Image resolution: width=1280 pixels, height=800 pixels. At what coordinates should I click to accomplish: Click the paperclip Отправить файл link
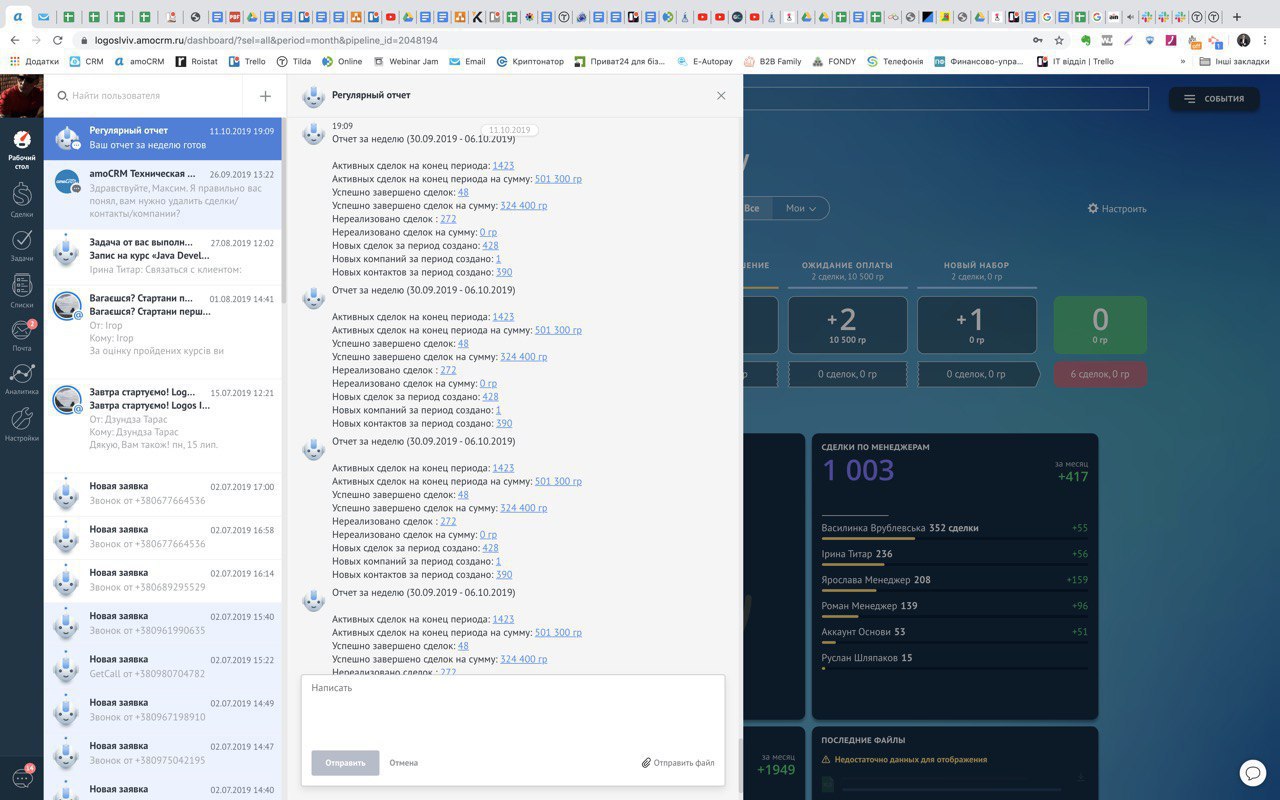pos(678,763)
